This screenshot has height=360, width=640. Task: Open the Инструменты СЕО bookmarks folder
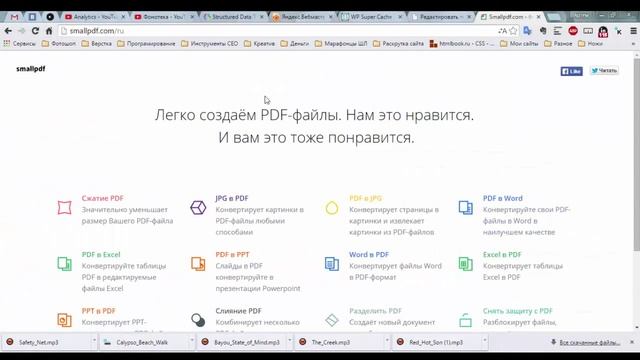[209, 43]
